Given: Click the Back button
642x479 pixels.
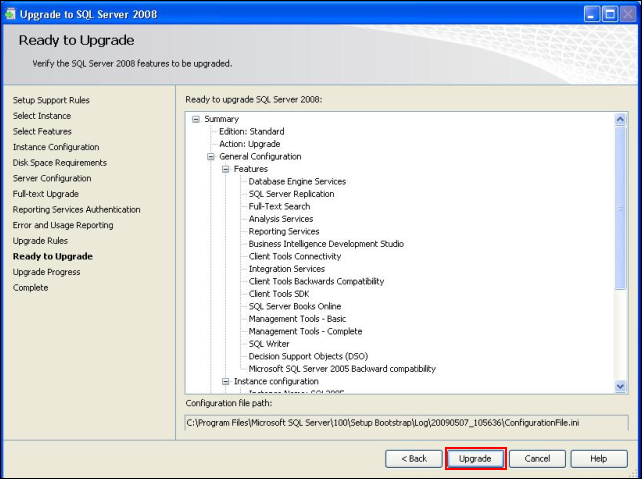Looking at the screenshot, I should [x=414, y=458].
